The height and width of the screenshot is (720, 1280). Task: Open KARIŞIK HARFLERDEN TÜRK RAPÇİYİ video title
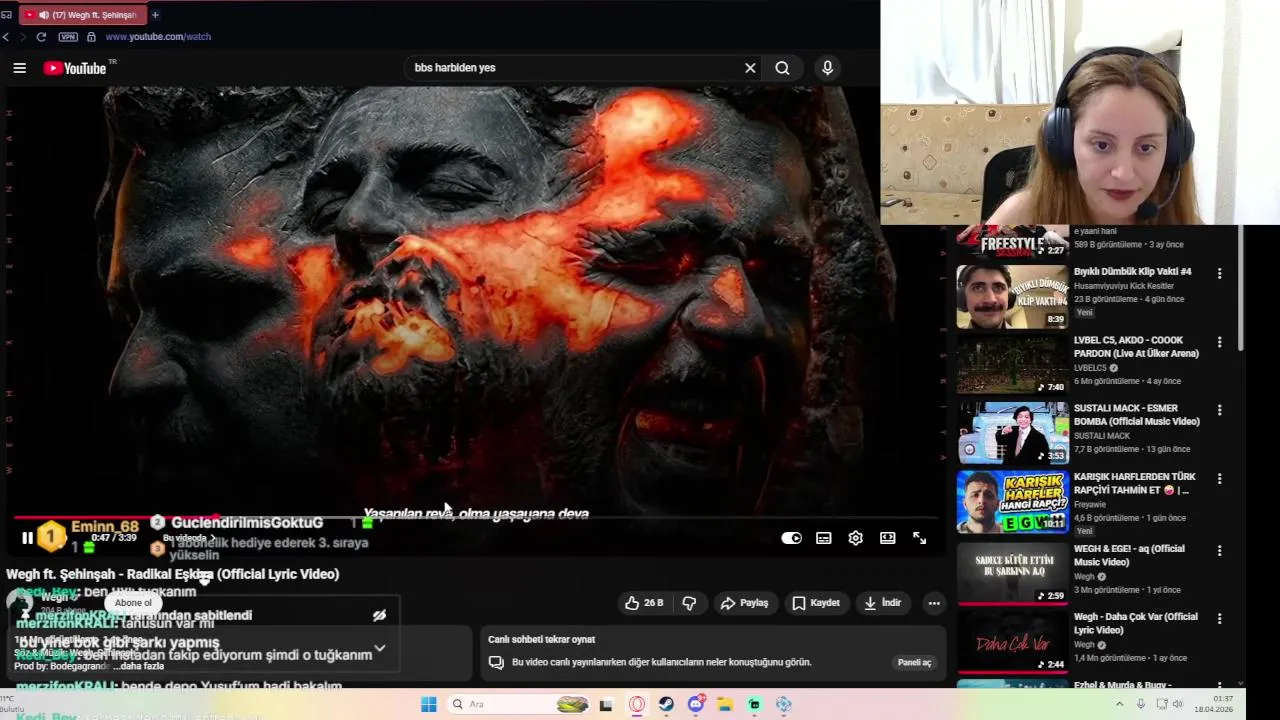(x=1135, y=484)
